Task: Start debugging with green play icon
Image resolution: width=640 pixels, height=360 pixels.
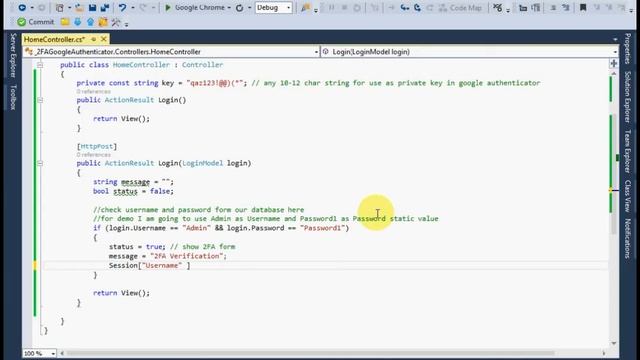Action: pos(168,8)
